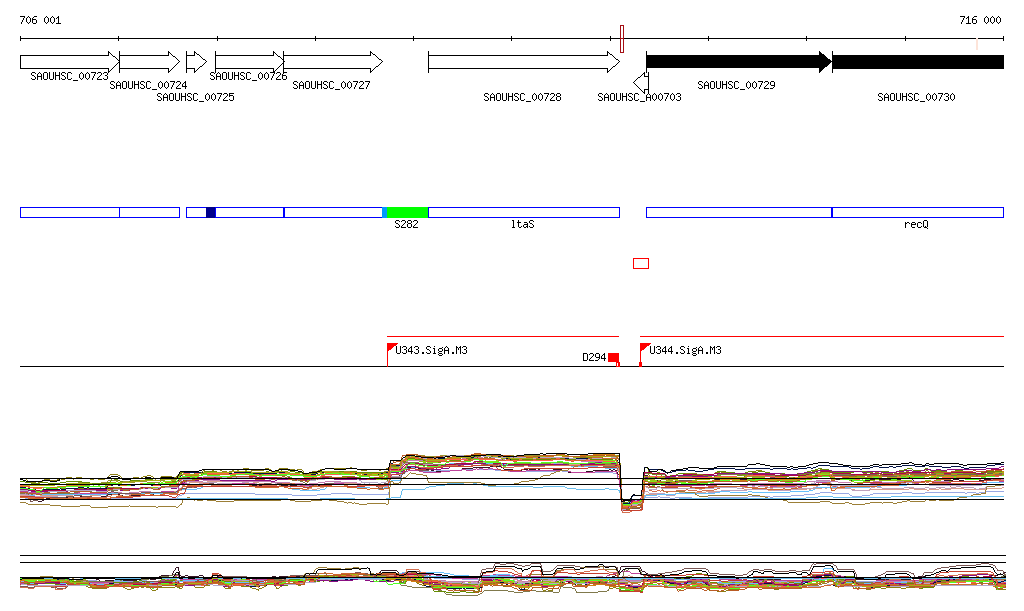The height and width of the screenshot is (611, 1024).
Task: Select the SAOUHSC_00726 gene arrow
Action: click(x=250, y=62)
